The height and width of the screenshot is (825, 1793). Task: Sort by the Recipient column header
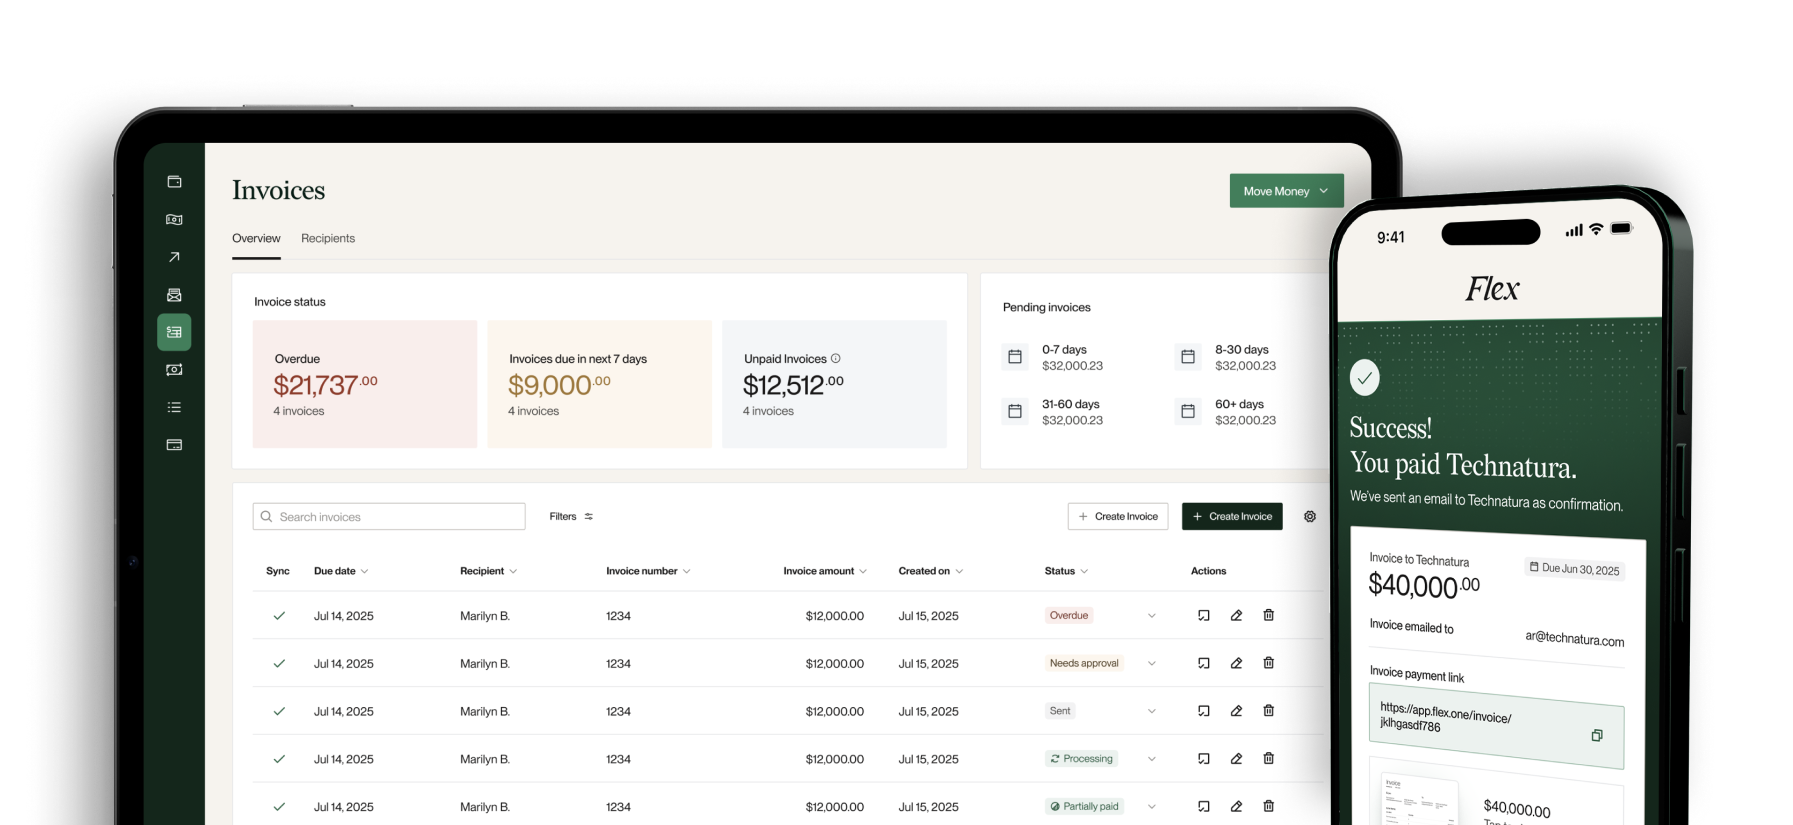click(x=488, y=571)
